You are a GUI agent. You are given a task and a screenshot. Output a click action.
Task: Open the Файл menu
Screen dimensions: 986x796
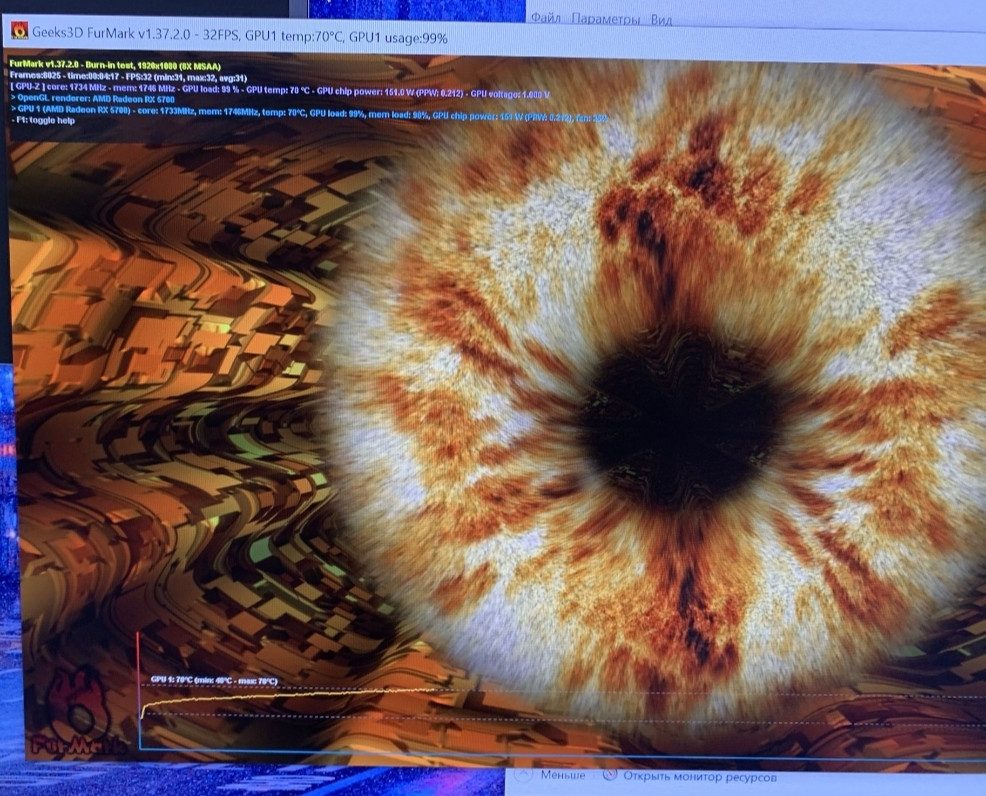pyautogui.click(x=545, y=20)
